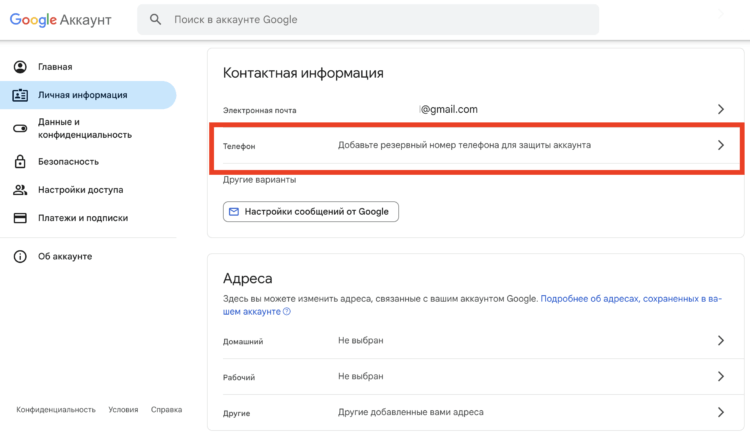Click Добавьте резервный номер телефона text

click(x=464, y=145)
